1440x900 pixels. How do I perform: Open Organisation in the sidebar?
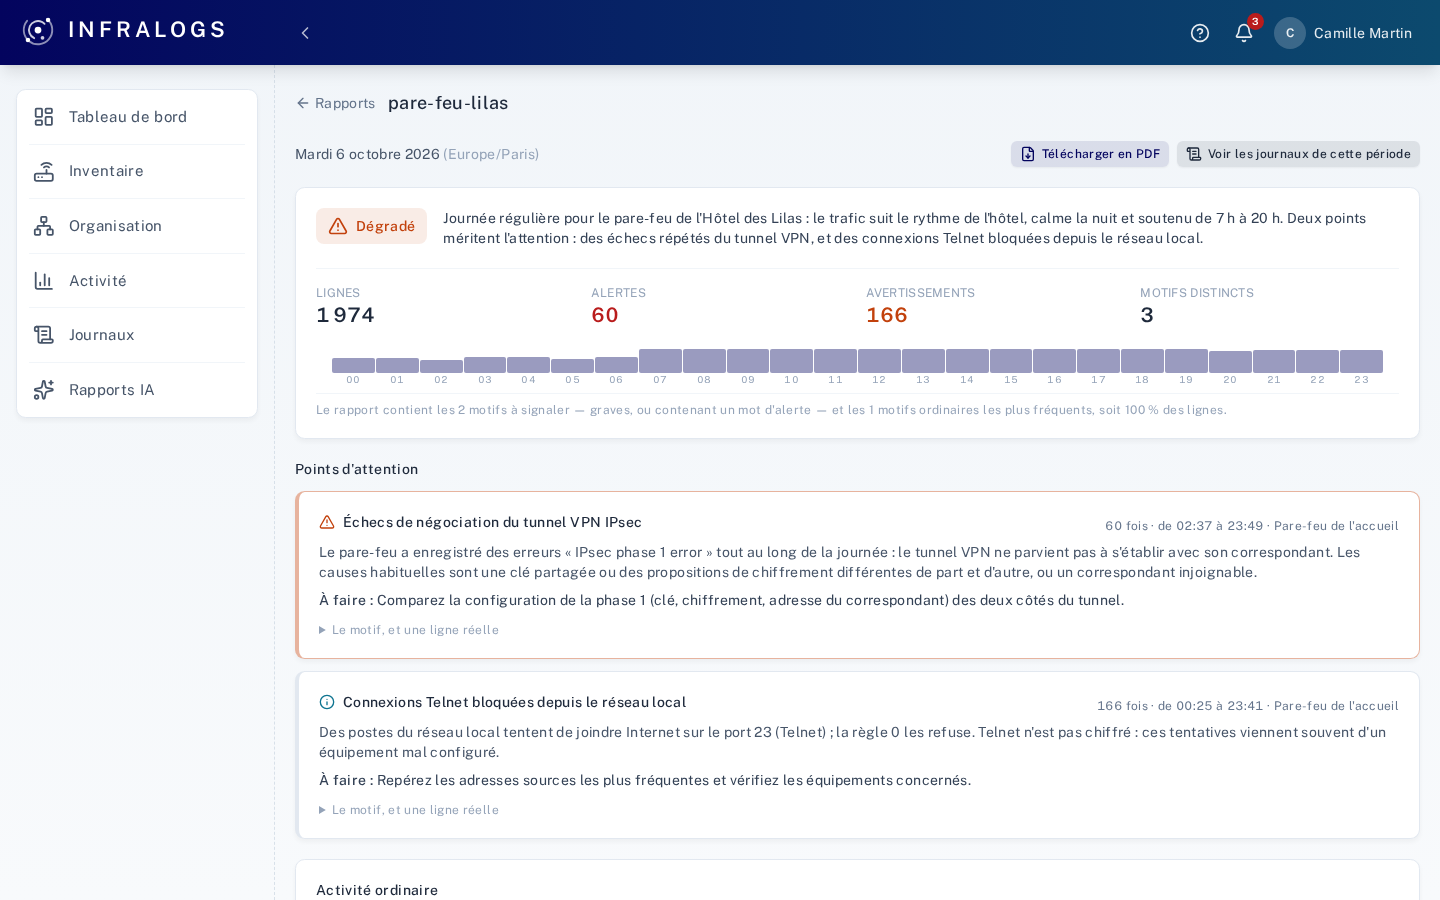[x=137, y=226]
